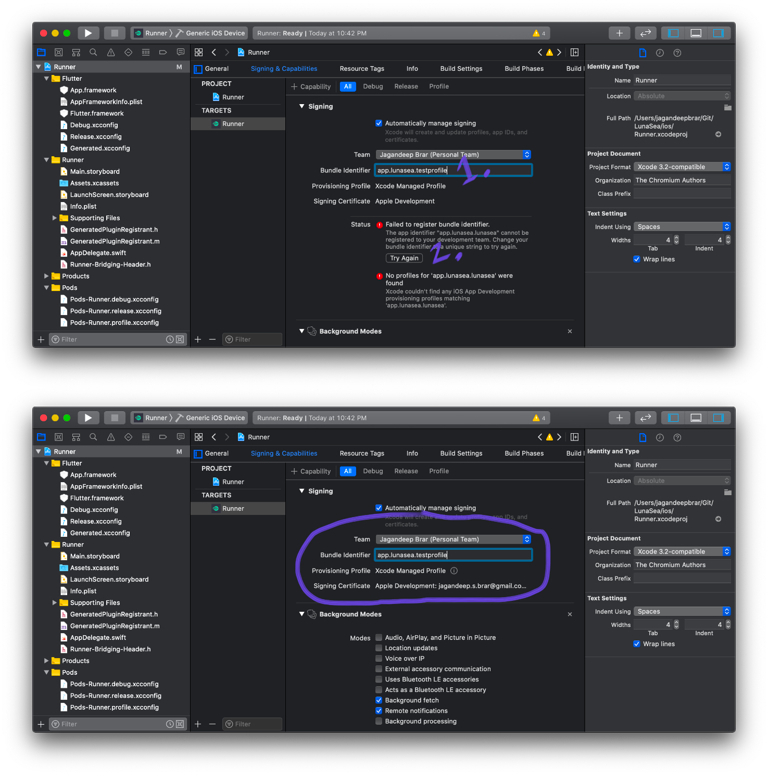Screen dimensions: 768x781
Task: Open Build Settings tab in upper window
Action: [461, 69]
